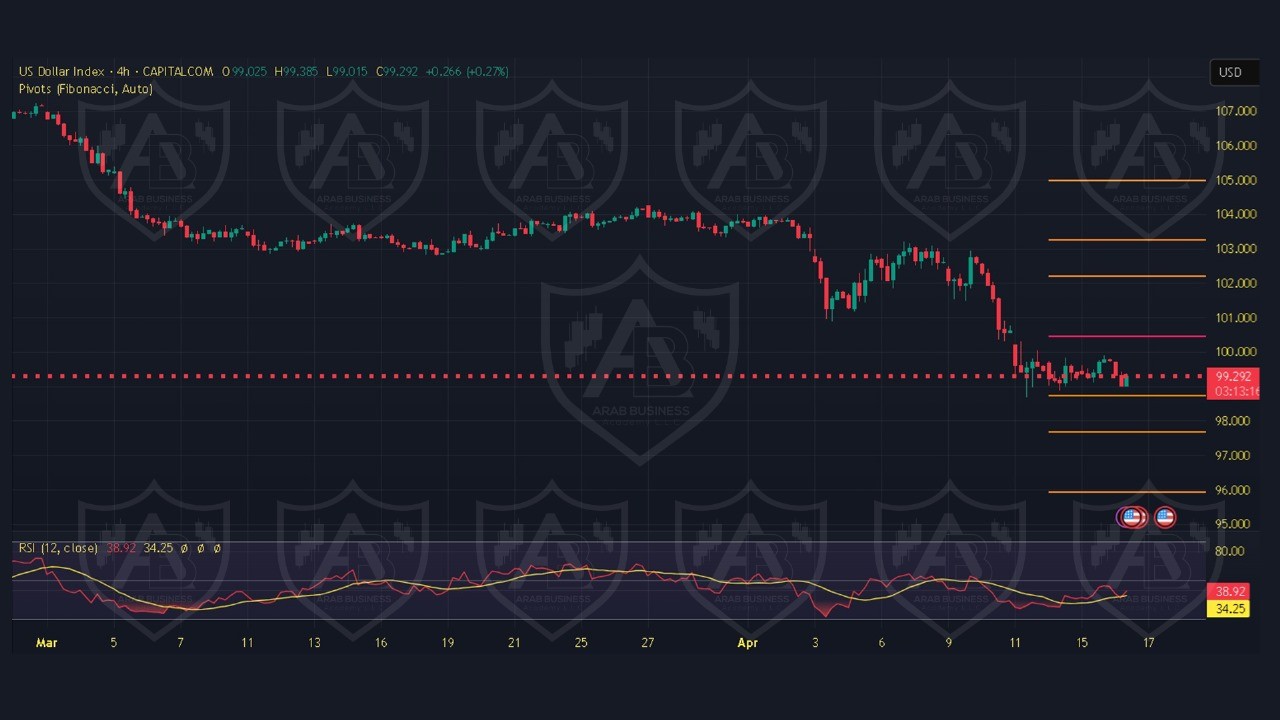Click the 80.00 RSI scale label
The width and height of the screenshot is (1280, 720).
coord(1231,551)
